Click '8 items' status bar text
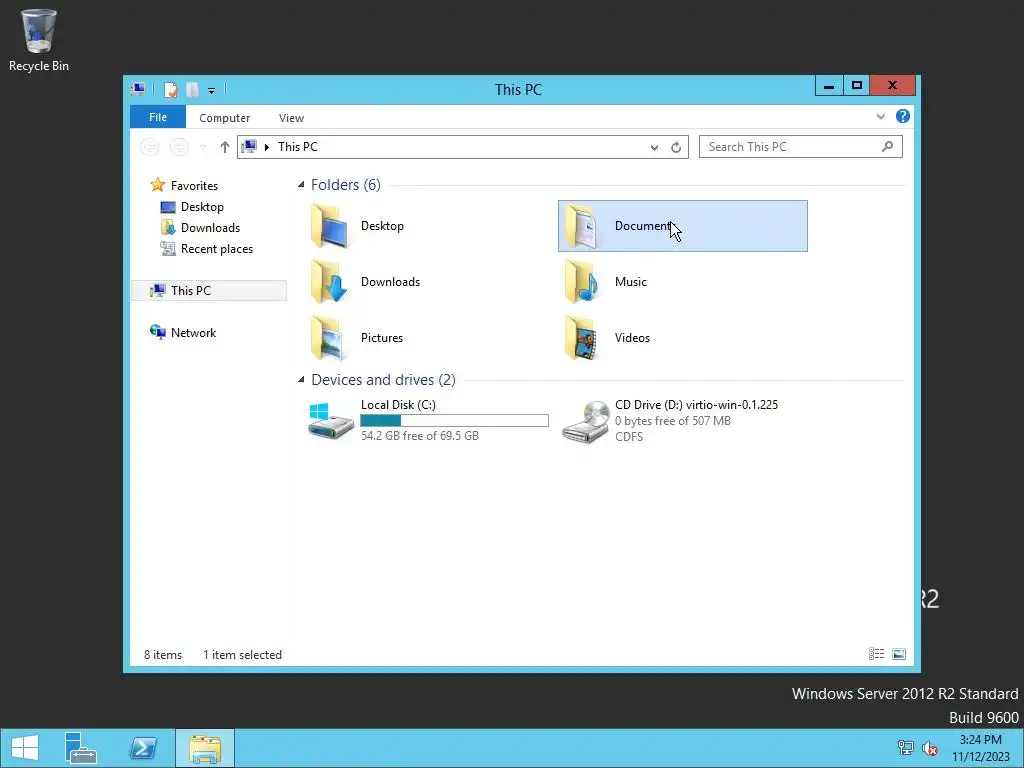This screenshot has width=1024, height=768. click(x=163, y=654)
